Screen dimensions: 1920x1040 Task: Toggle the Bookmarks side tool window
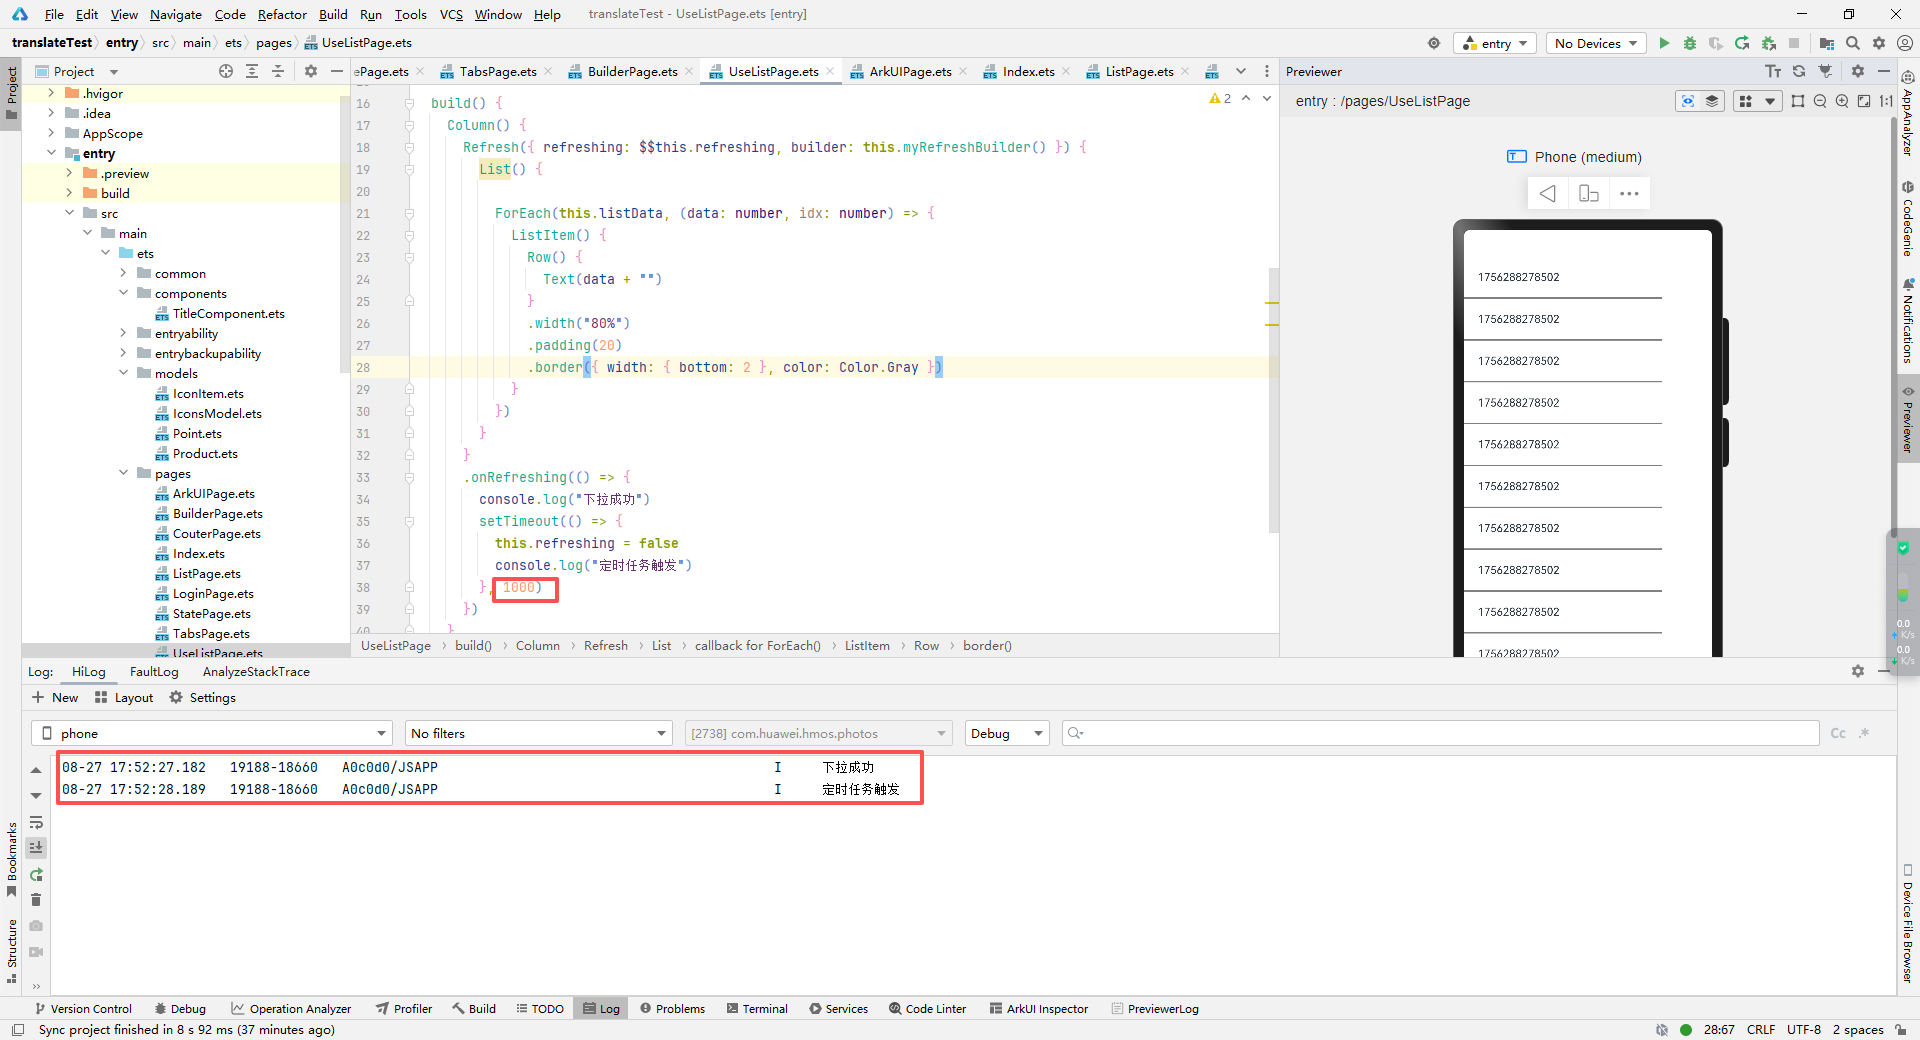pos(12,858)
